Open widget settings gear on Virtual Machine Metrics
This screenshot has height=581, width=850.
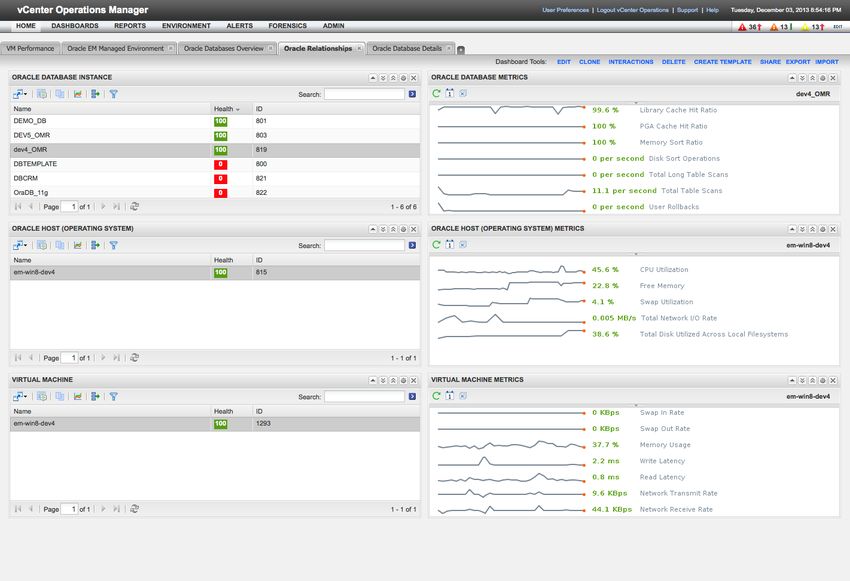[x=823, y=380]
